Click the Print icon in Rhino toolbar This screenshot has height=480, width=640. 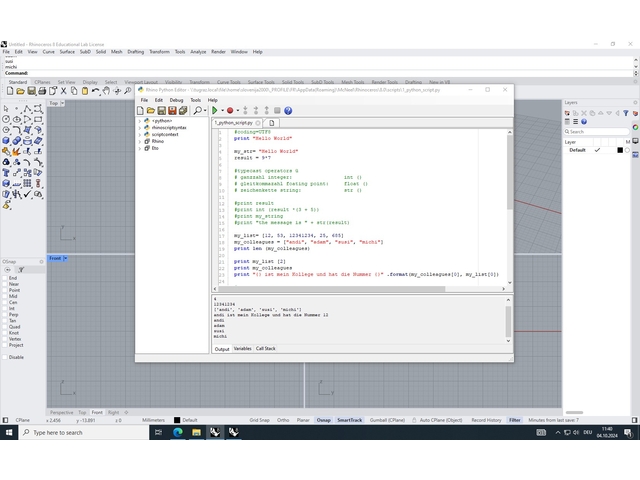pos(42,91)
